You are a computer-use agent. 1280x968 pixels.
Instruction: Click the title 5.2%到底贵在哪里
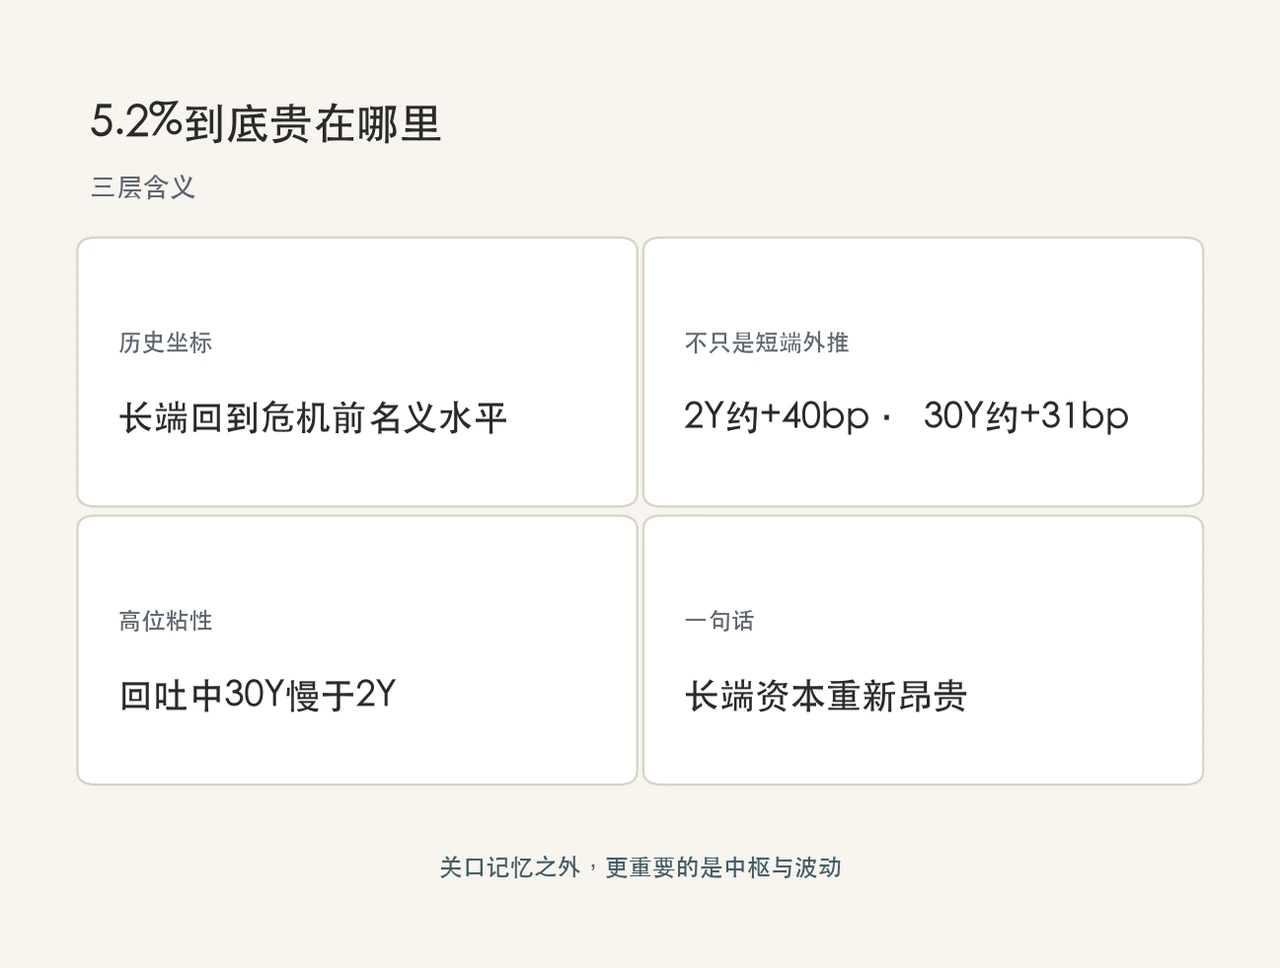point(266,123)
